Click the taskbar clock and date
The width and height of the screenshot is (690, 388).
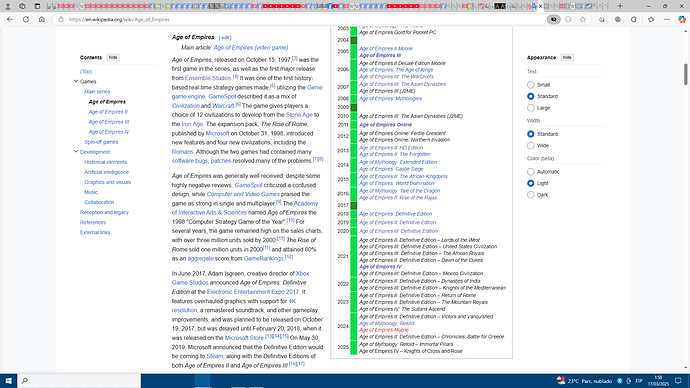coord(658,381)
